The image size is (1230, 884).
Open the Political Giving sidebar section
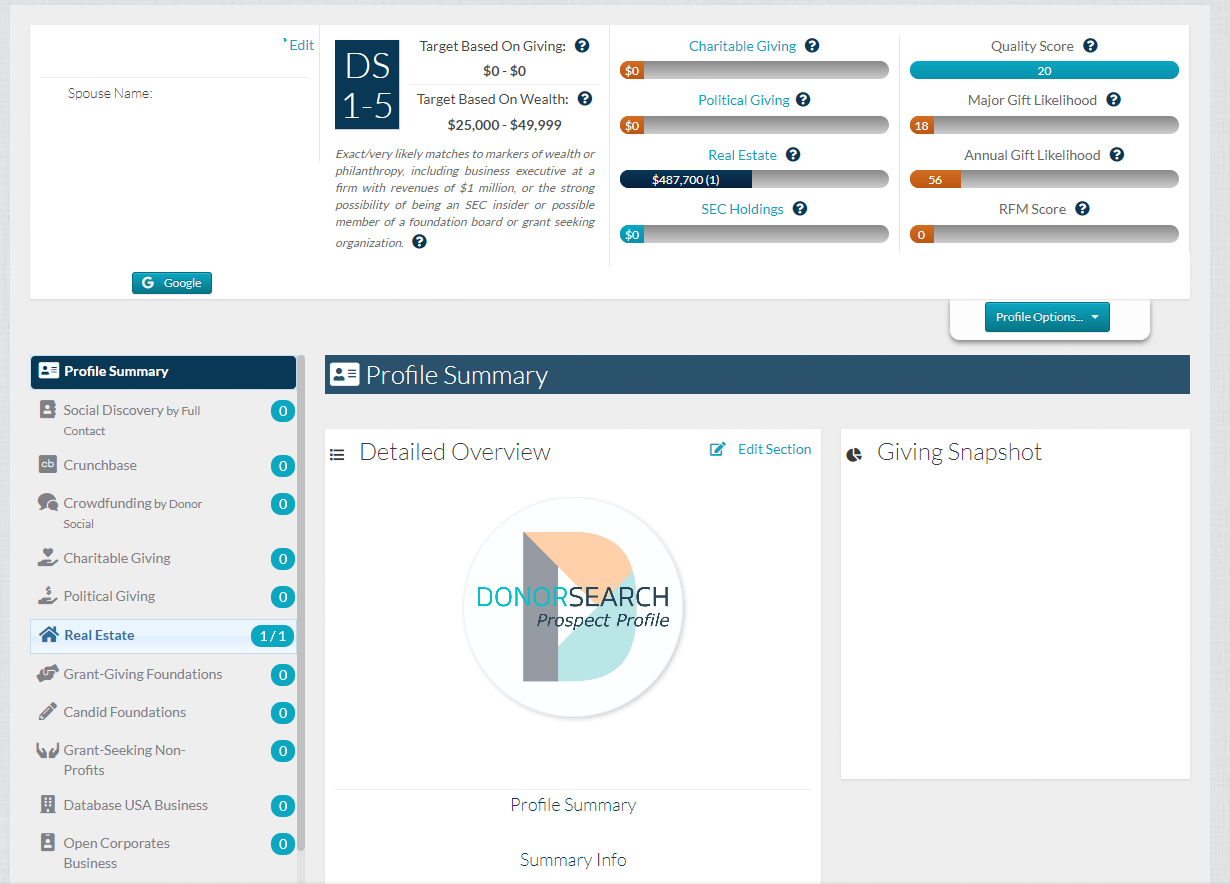tap(163, 596)
